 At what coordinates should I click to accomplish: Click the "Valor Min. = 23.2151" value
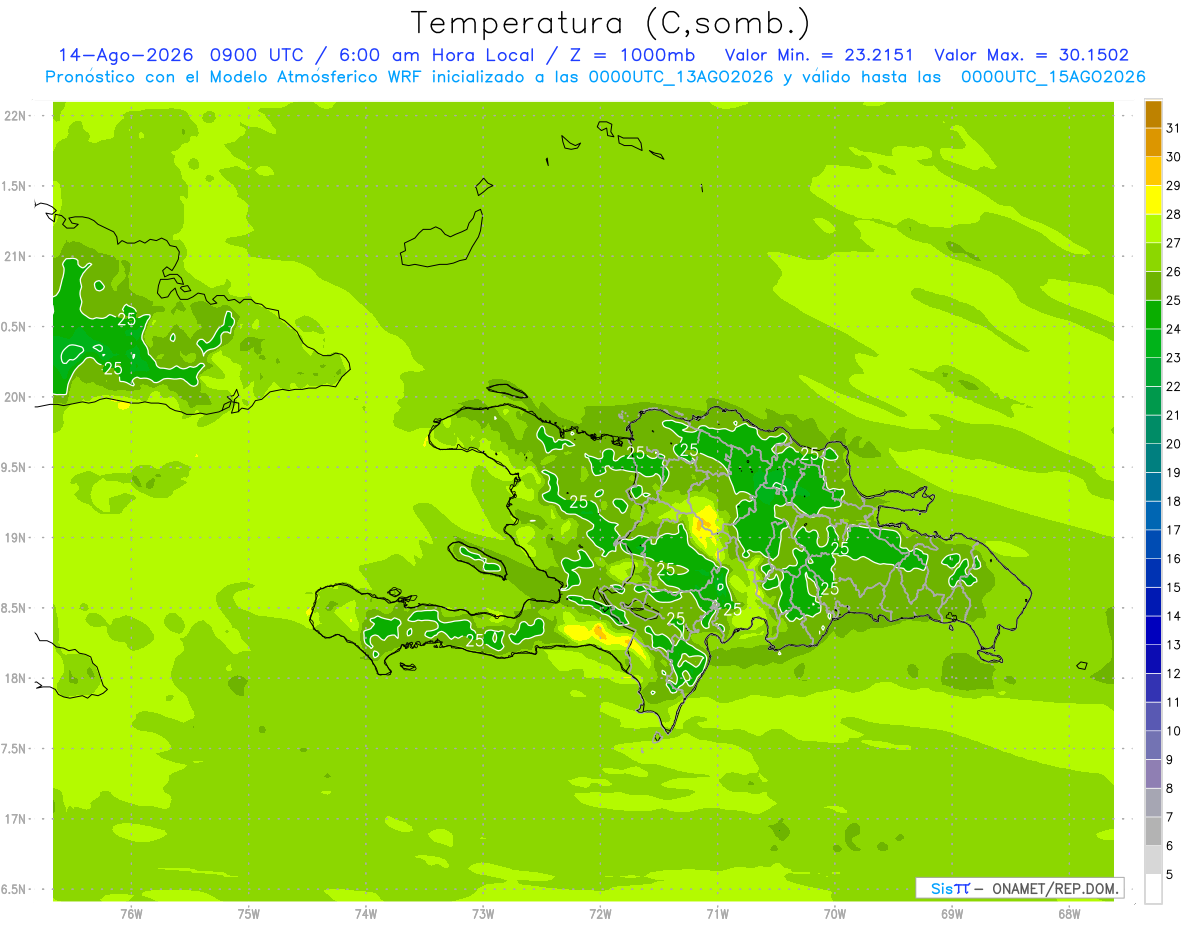pyautogui.click(x=819, y=55)
